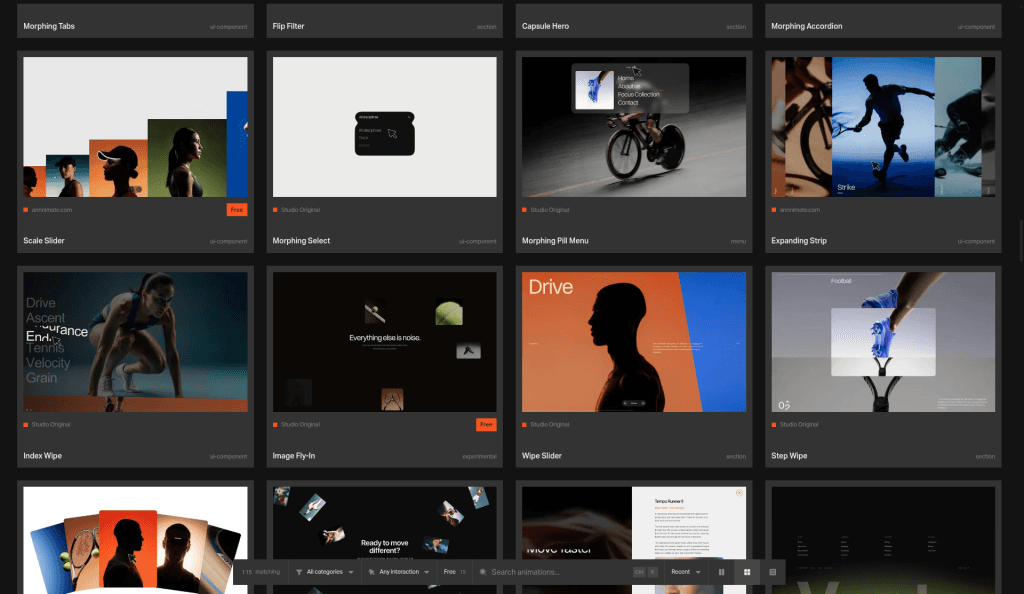1024x594 pixels.
Task: Click the Free badge on Scale Slider
Action: tap(237, 210)
